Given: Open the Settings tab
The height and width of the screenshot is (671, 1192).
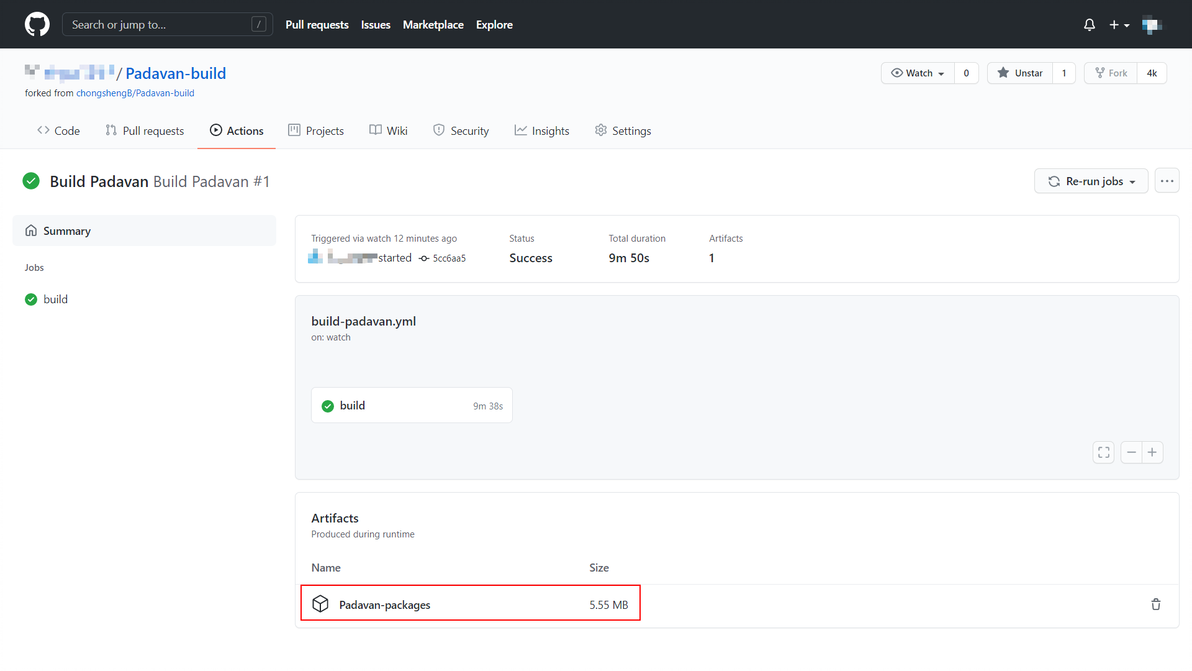Looking at the screenshot, I should [622, 131].
